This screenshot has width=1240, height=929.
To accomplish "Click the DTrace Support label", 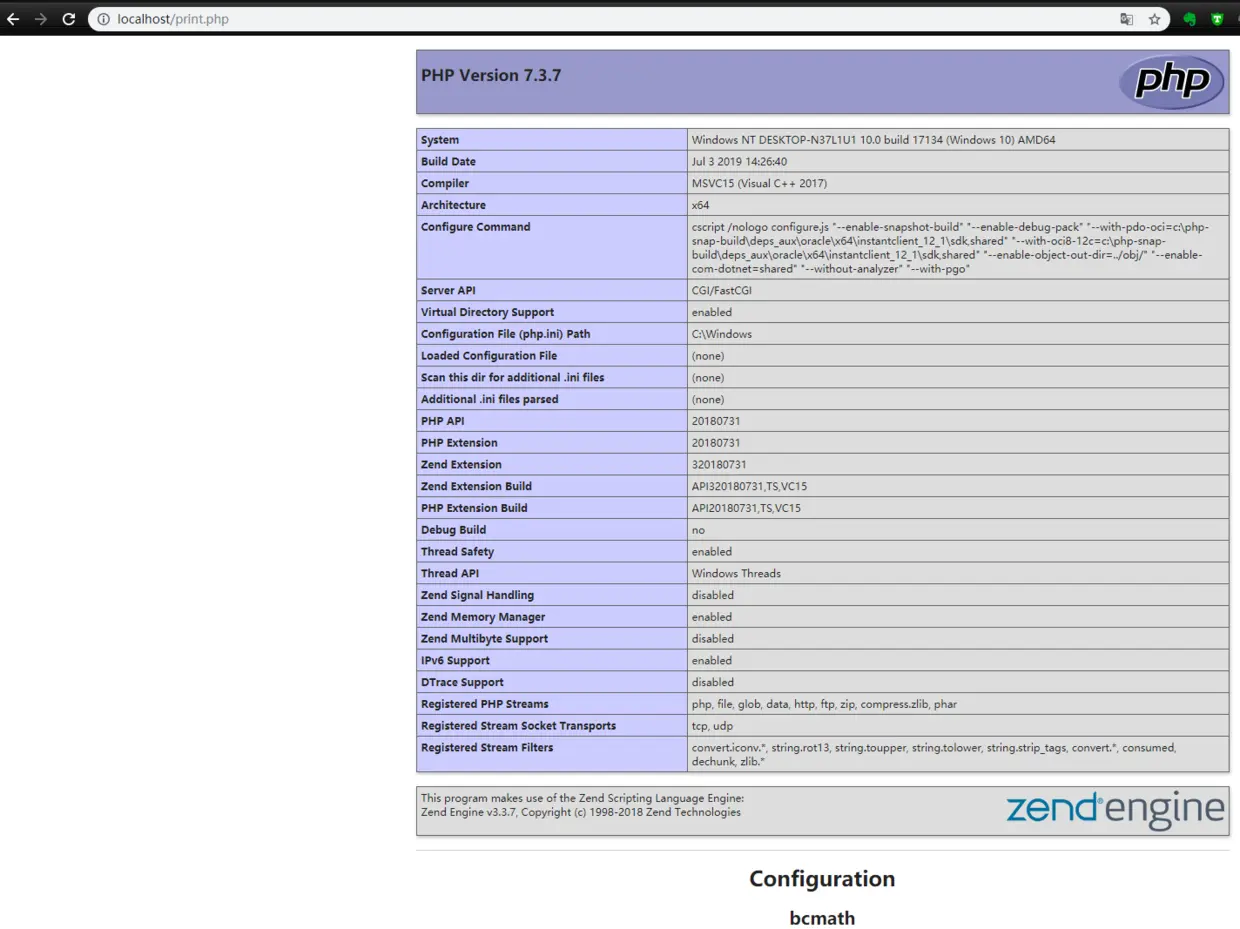I will click(463, 682).
